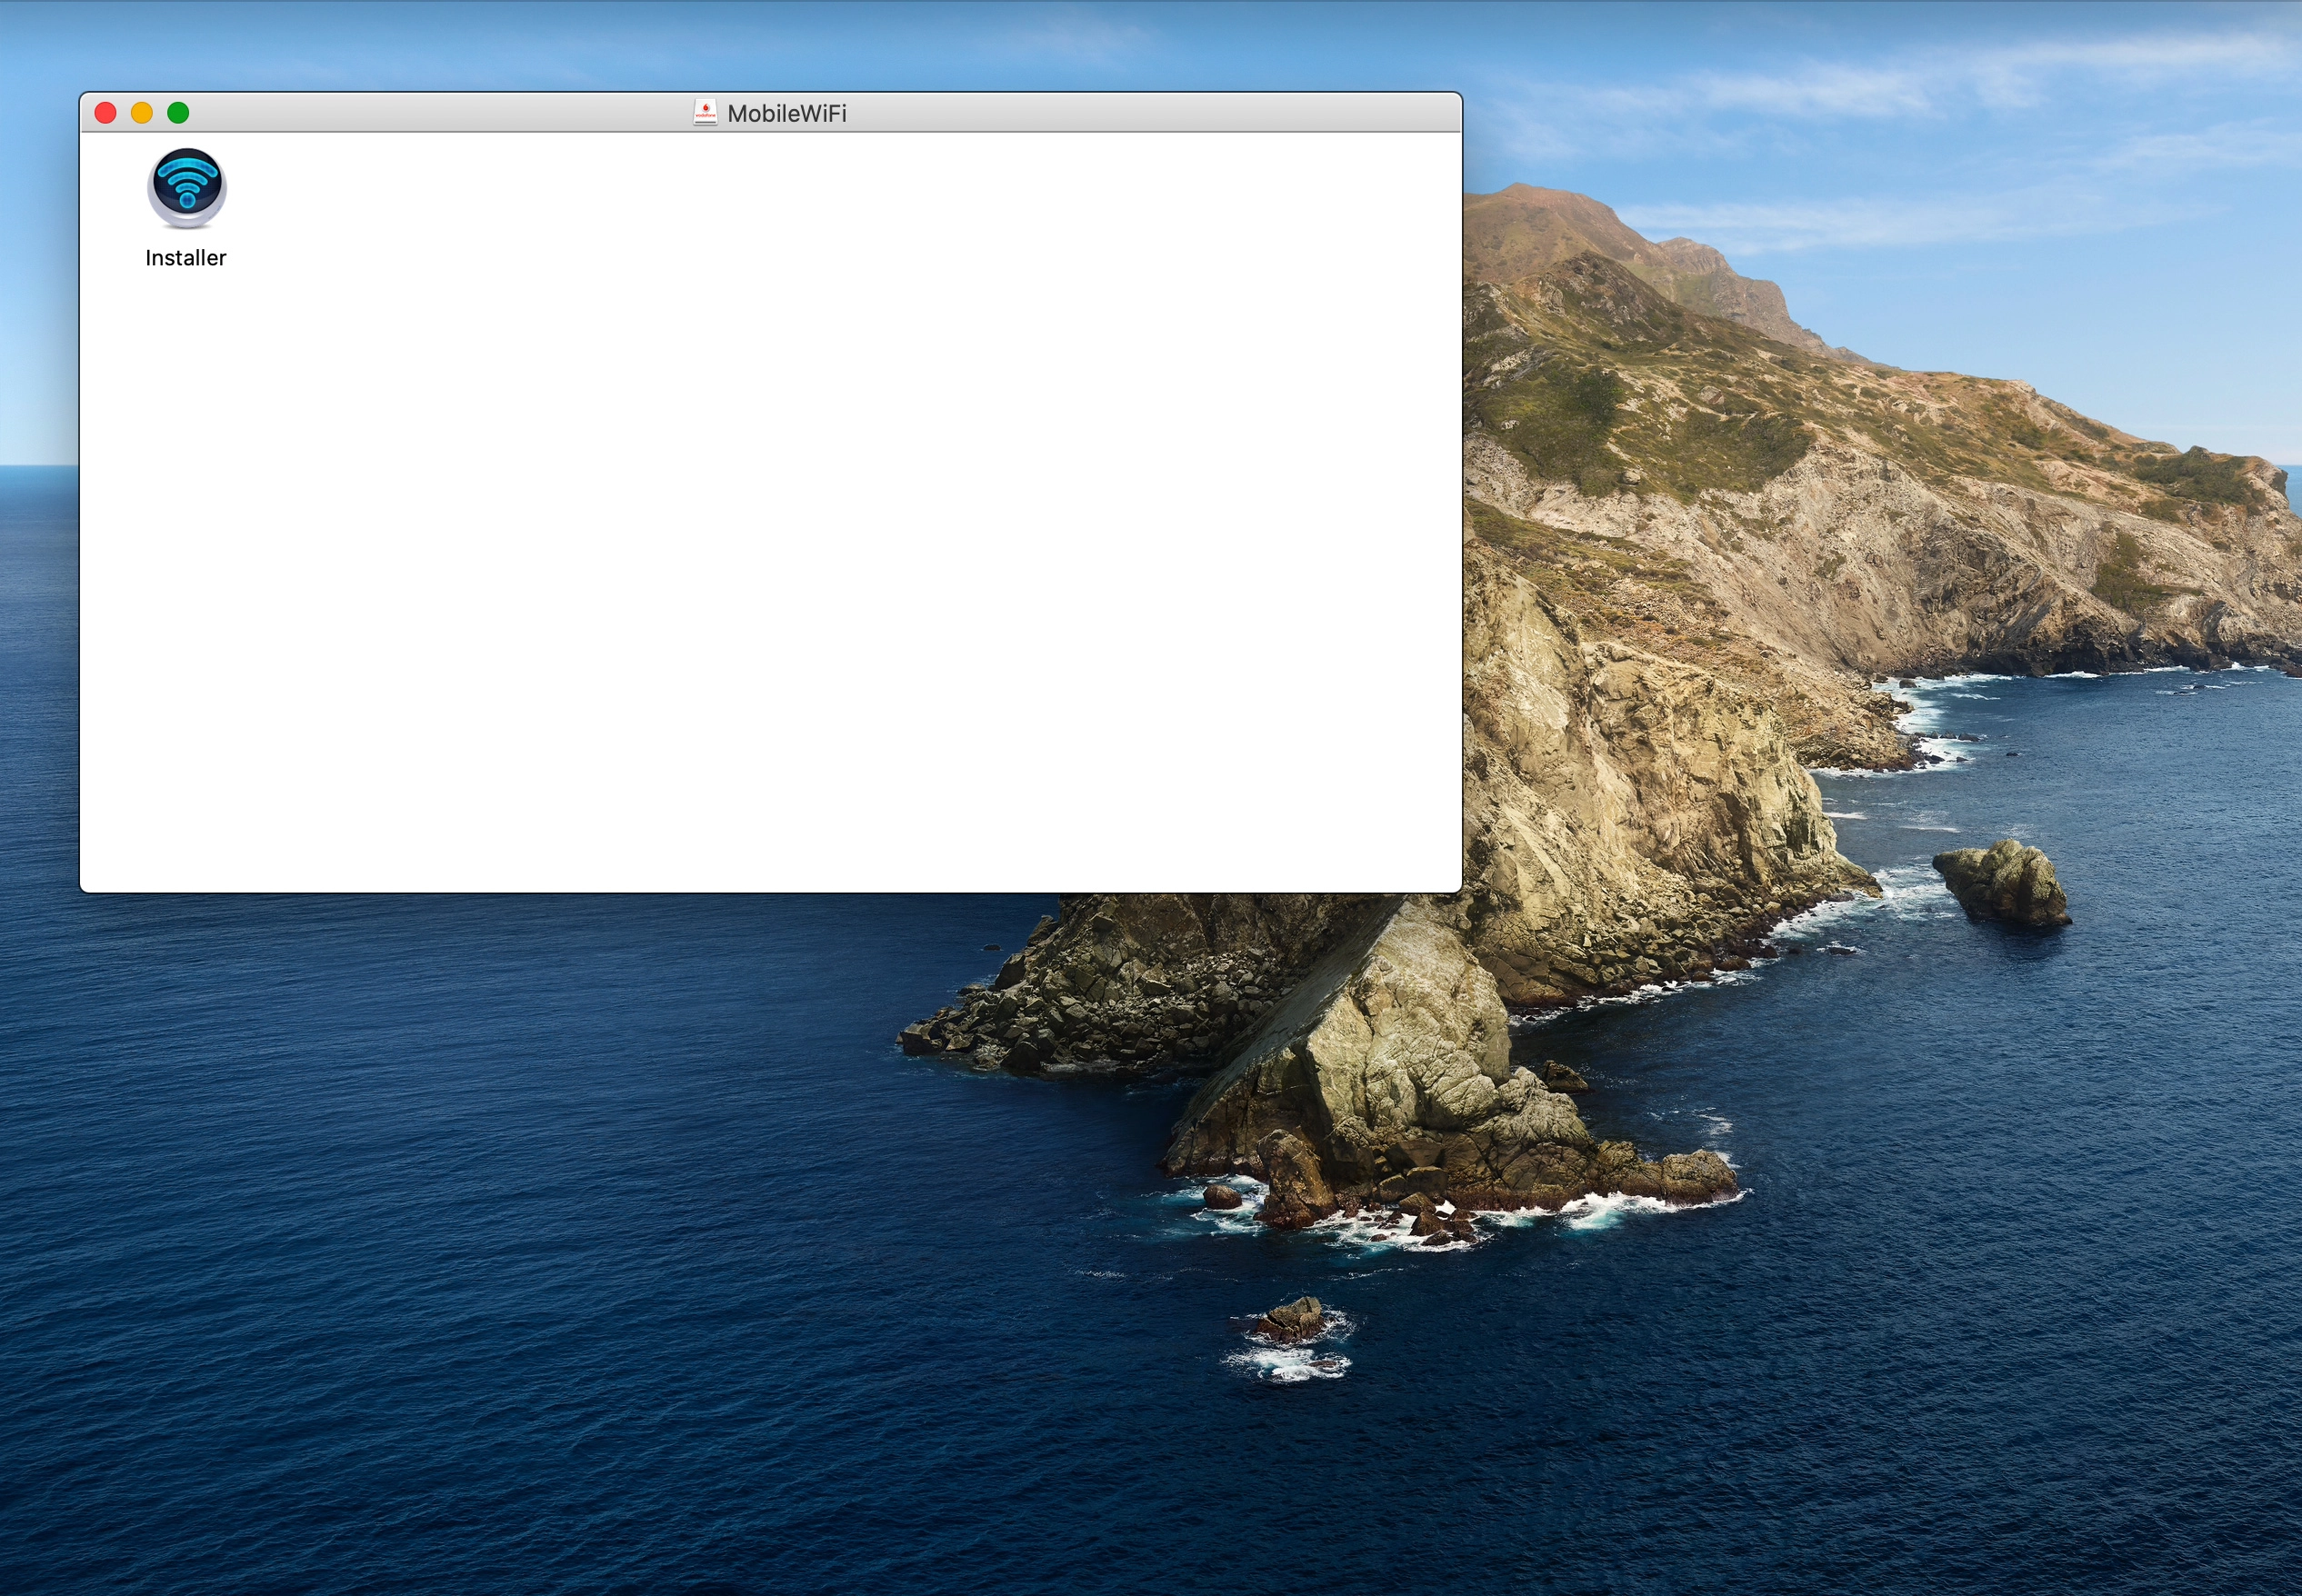Click the MobileWiFi proxy icon beside the title

[705, 113]
